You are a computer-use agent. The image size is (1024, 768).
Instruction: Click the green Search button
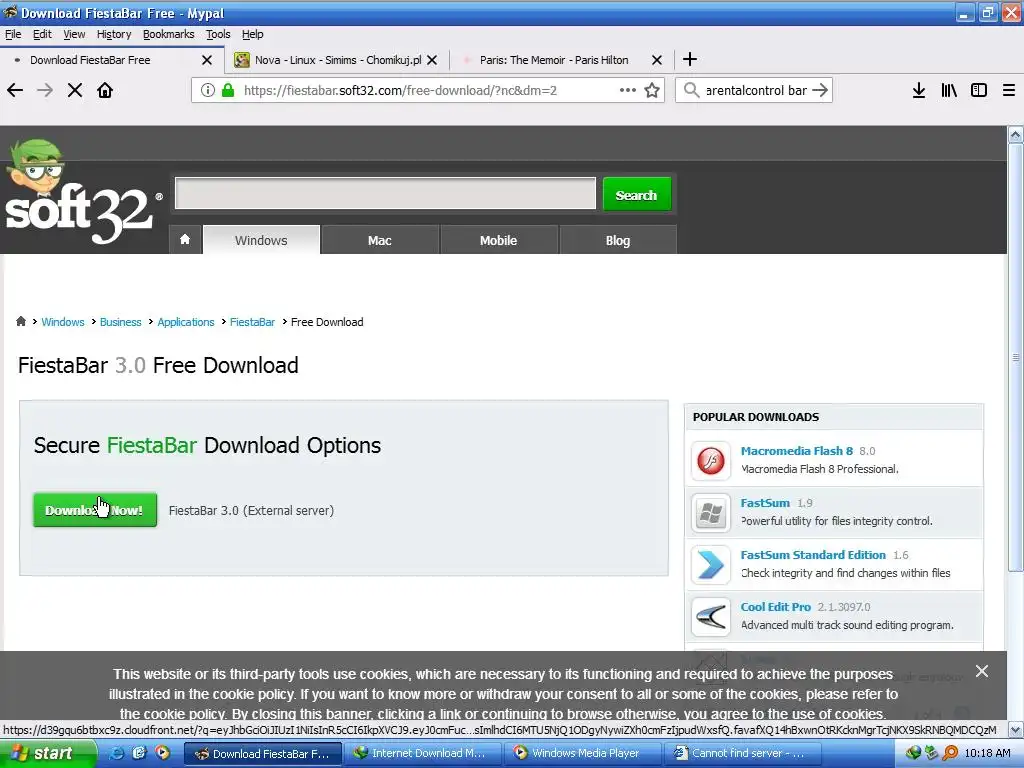tap(636, 195)
